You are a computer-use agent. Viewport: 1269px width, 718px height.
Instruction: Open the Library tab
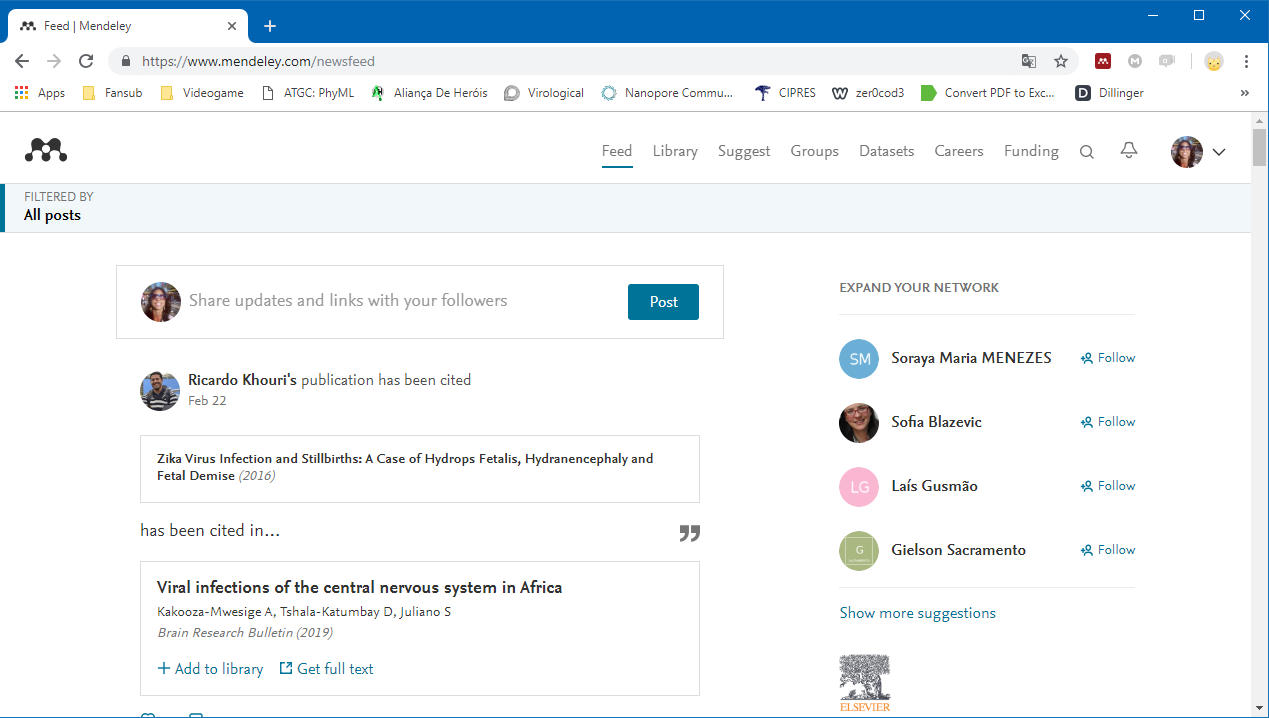[x=675, y=151]
